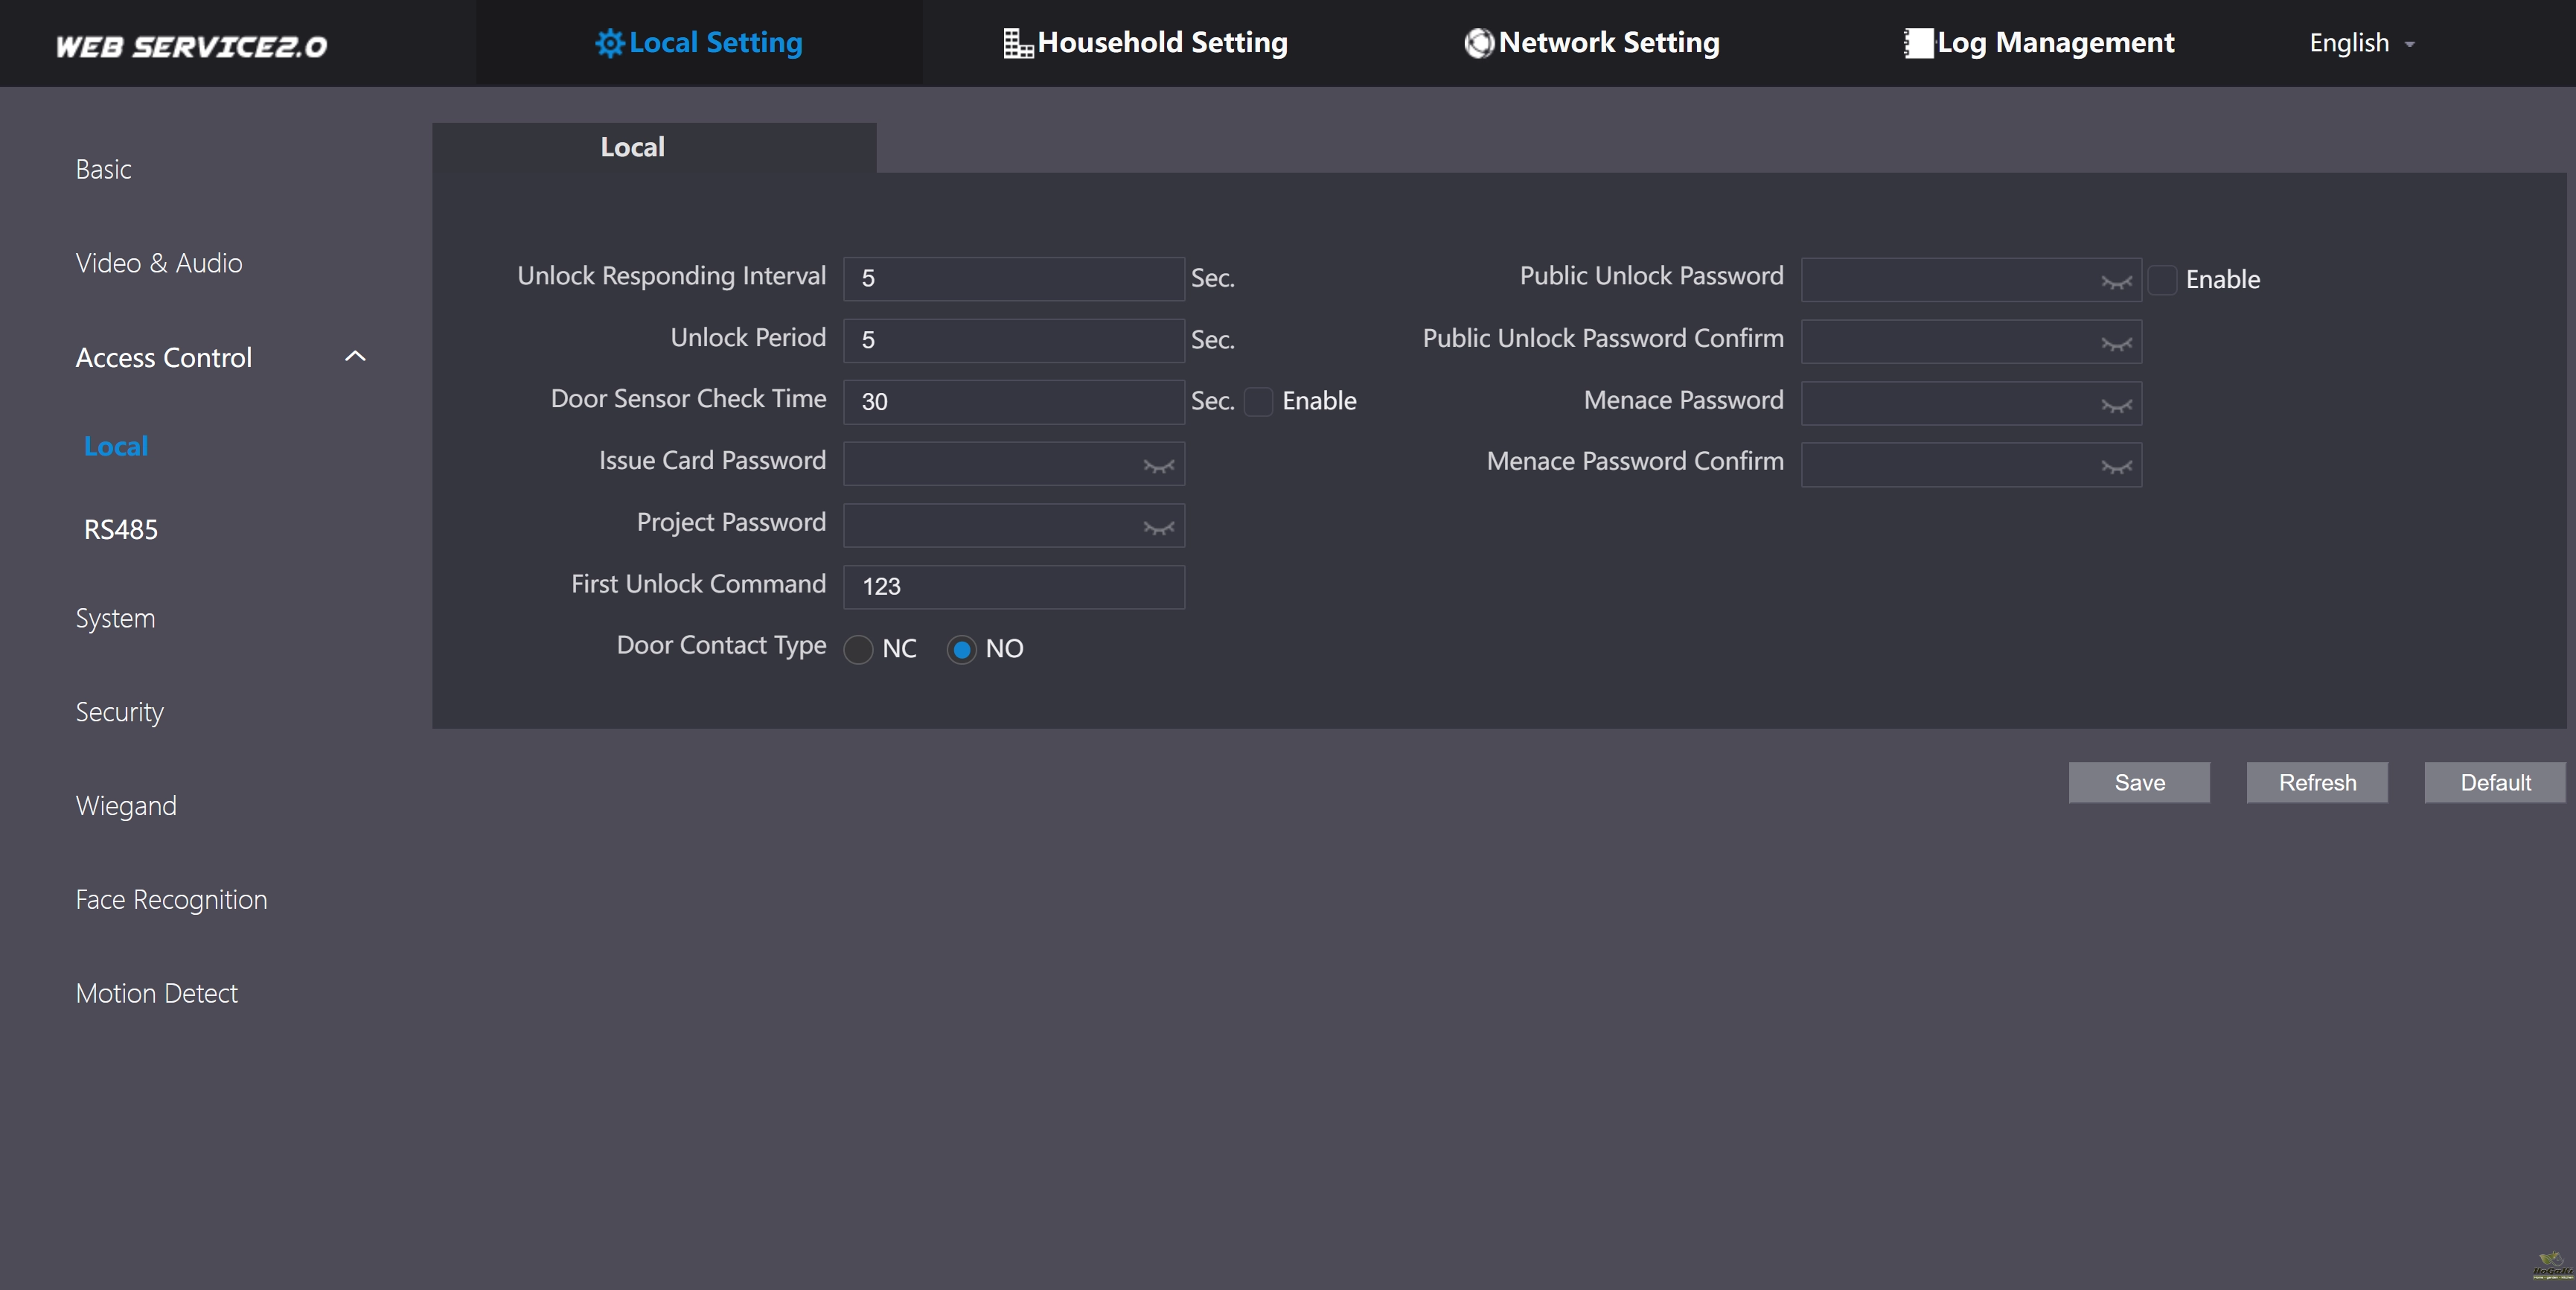
Task: Reveal Menace Password with eye icon
Action: [x=2116, y=406]
